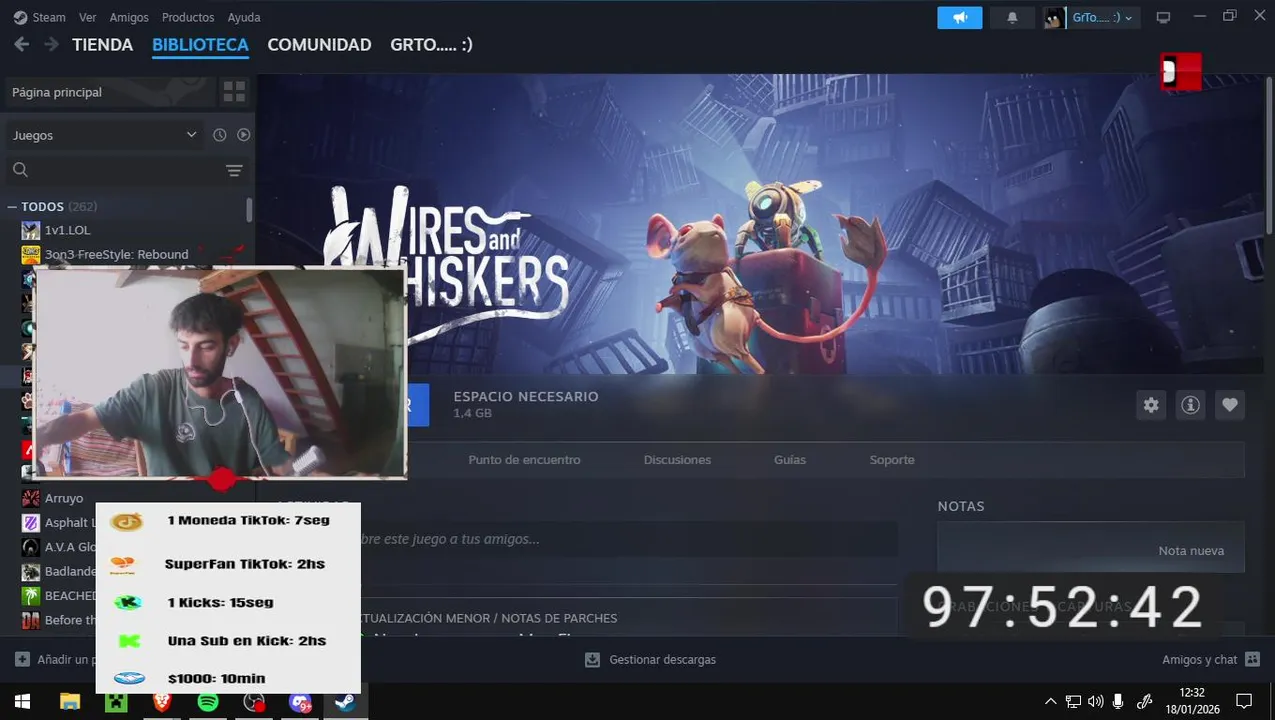Open the Amigos menu

(x=129, y=18)
